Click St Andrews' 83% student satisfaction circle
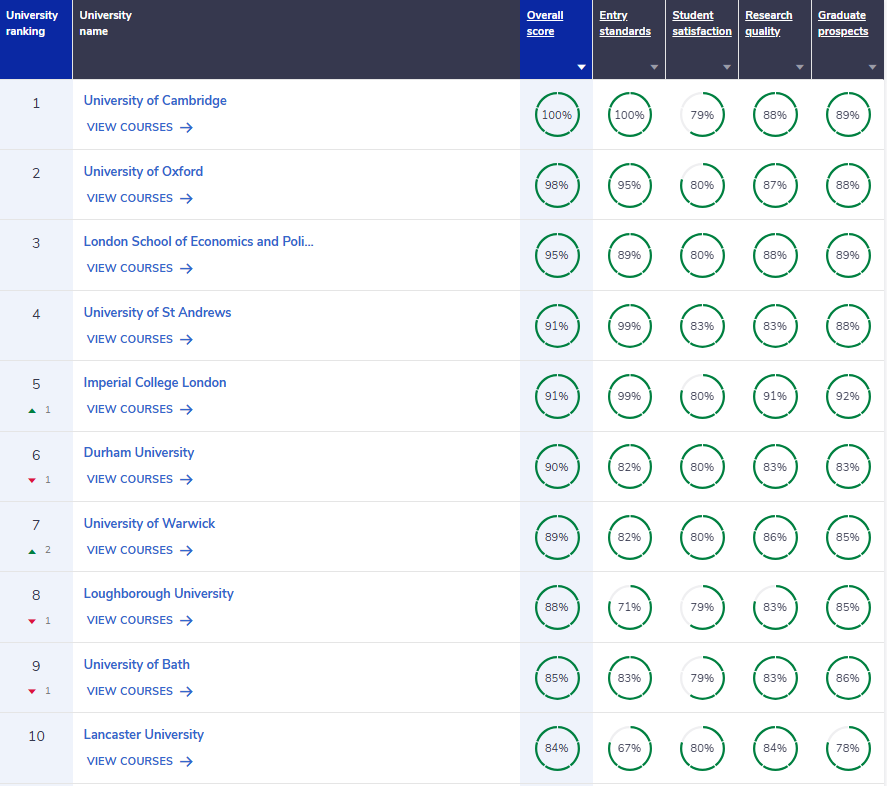The width and height of the screenshot is (887, 786). [x=702, y=326]
